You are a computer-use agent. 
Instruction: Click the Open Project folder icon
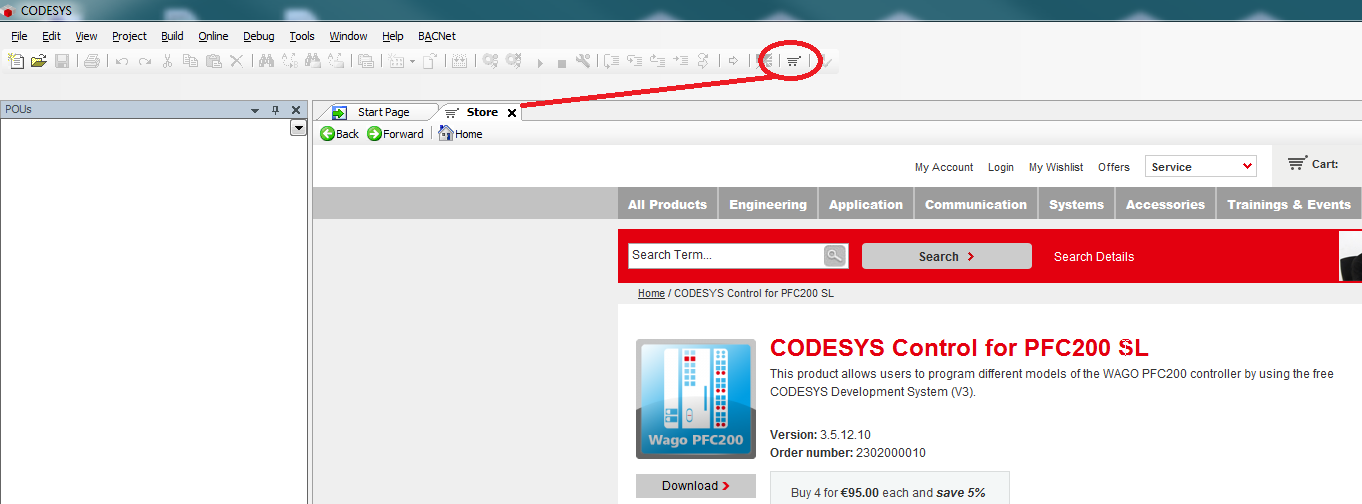point(39,61)
